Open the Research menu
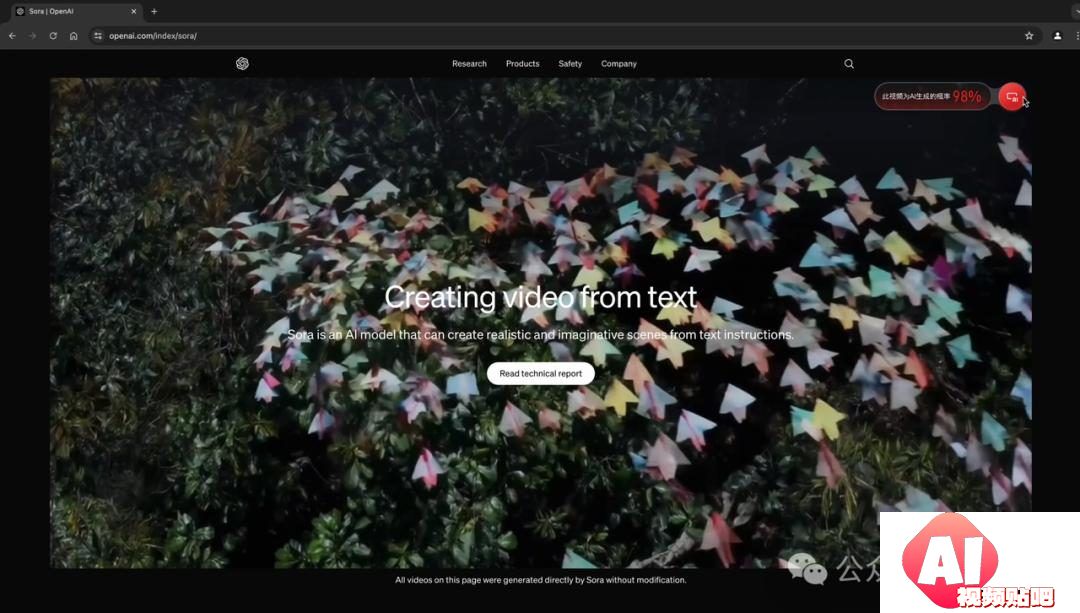 (x=469, y=63)
